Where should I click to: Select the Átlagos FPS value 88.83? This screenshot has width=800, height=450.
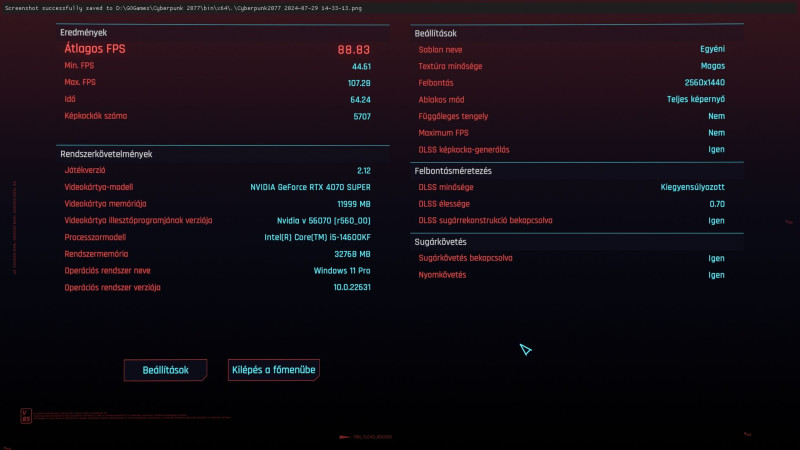pyautogui.click(x=354, y=49)
